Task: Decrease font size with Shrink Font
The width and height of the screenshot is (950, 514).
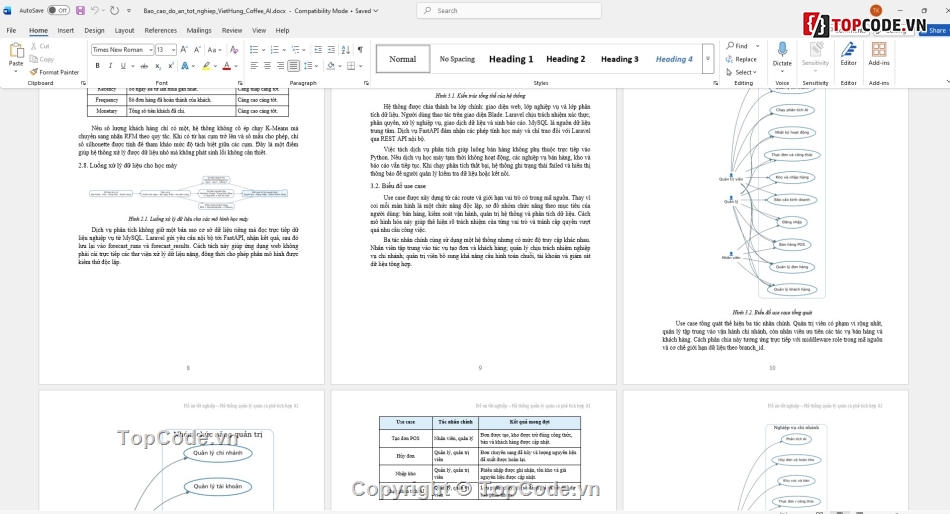Action: coord(197,50)
